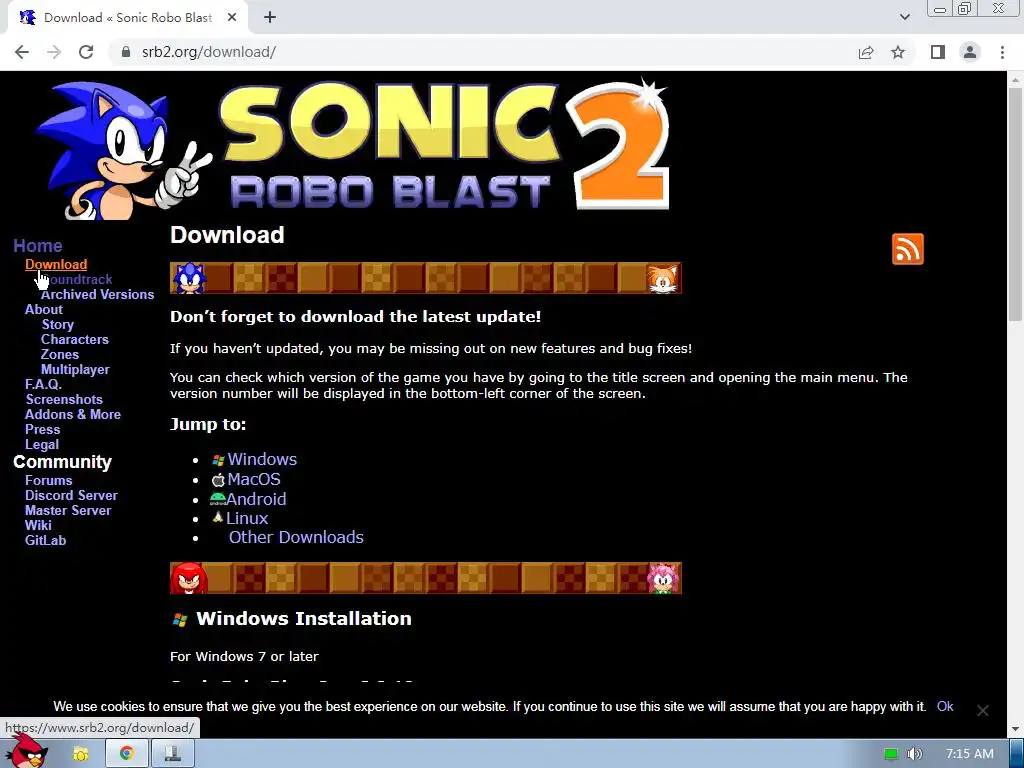Open the Legal link
Image resolution: width=1024 pixels, height=768 pixels.
click(x=42, y=445)
